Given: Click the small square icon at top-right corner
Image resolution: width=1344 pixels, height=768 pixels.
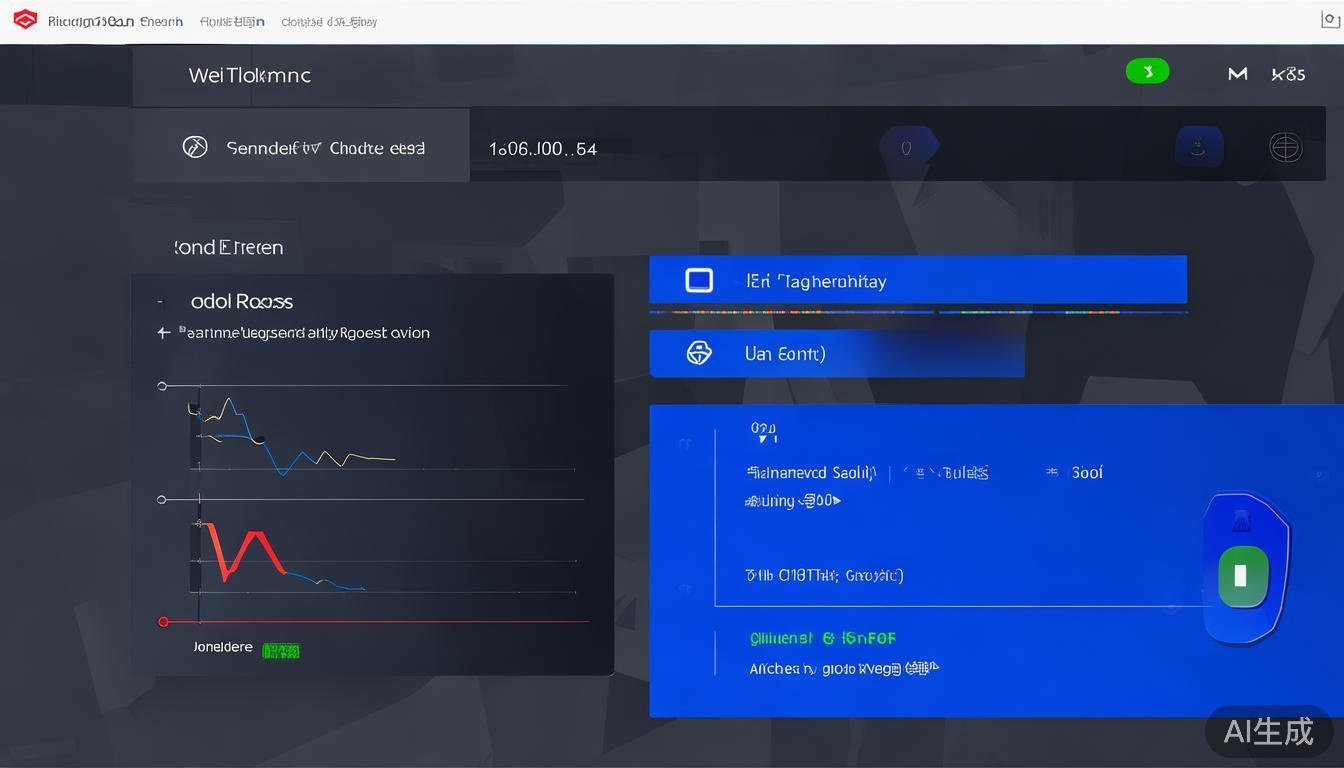Looking at the screenshot, I should (1330, 19).
